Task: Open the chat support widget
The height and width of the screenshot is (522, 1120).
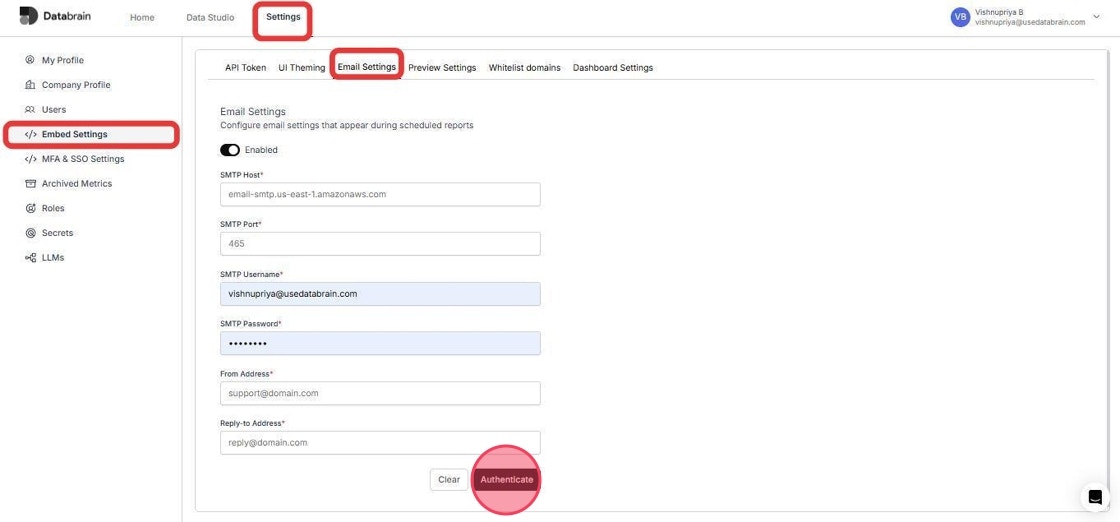Action: [x=1095, y=497]
